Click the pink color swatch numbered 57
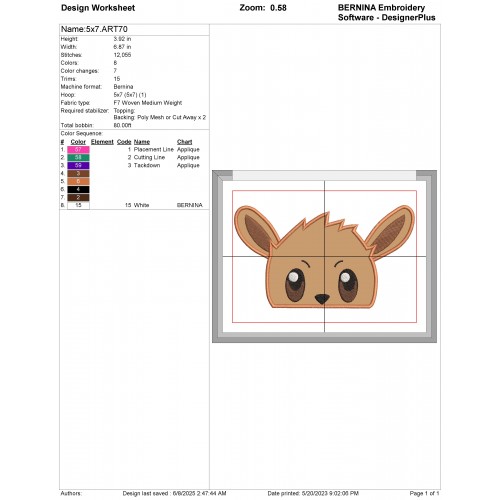 (78, 150)
